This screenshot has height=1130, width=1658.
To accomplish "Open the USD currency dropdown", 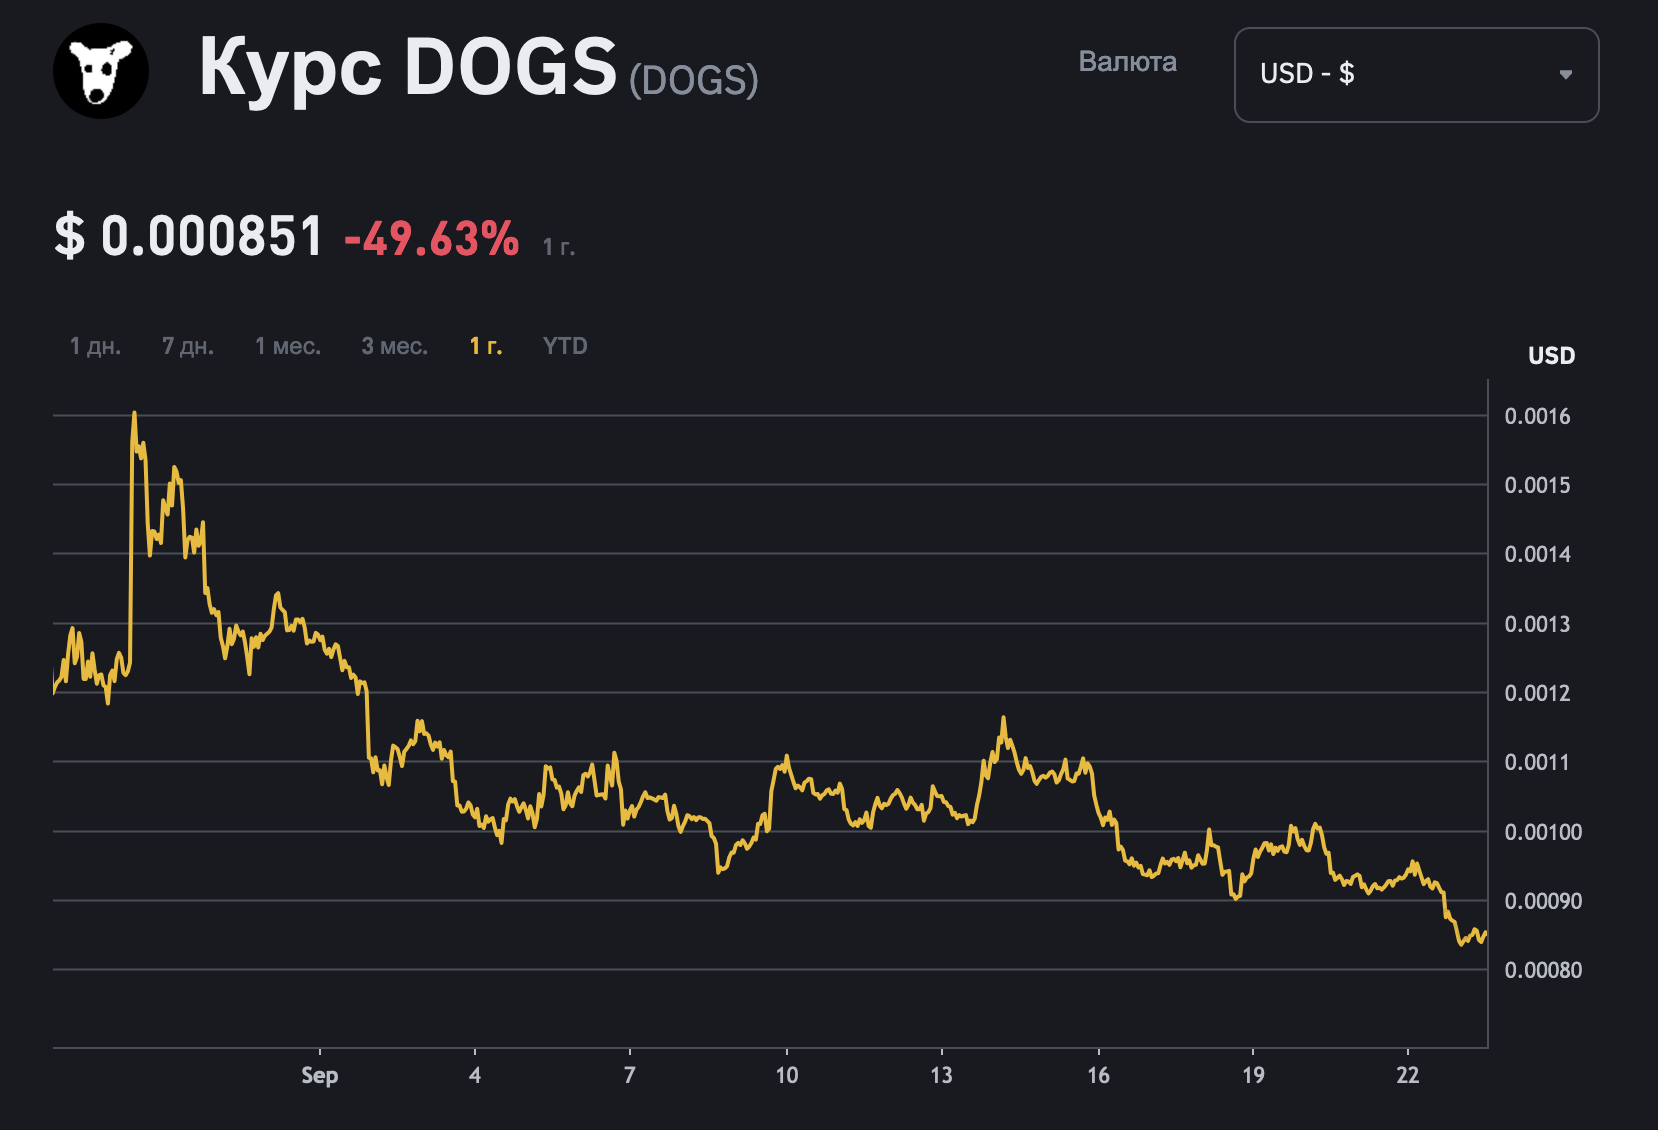I will click(x=1416, y=75).
